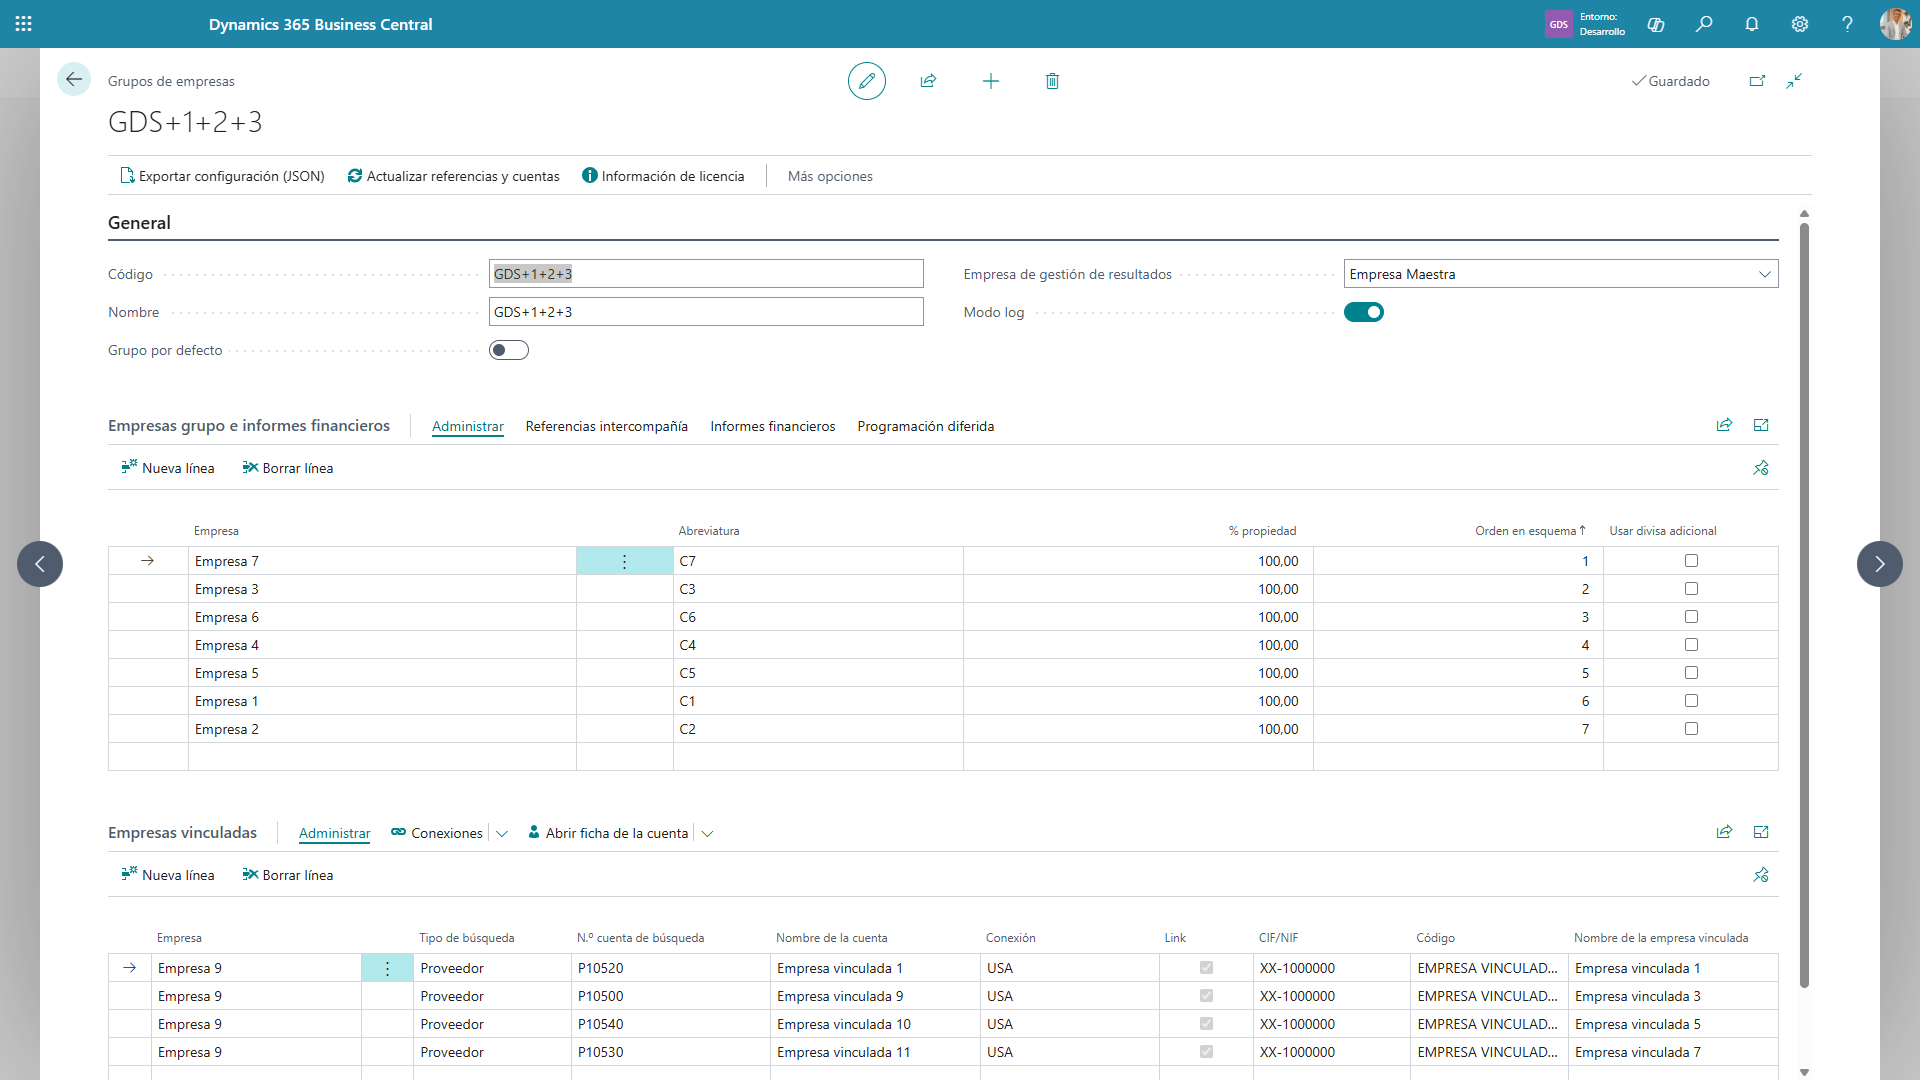Go back with the arrow button
Viewport: 1920px width, 1080px height.
(74, 80)
